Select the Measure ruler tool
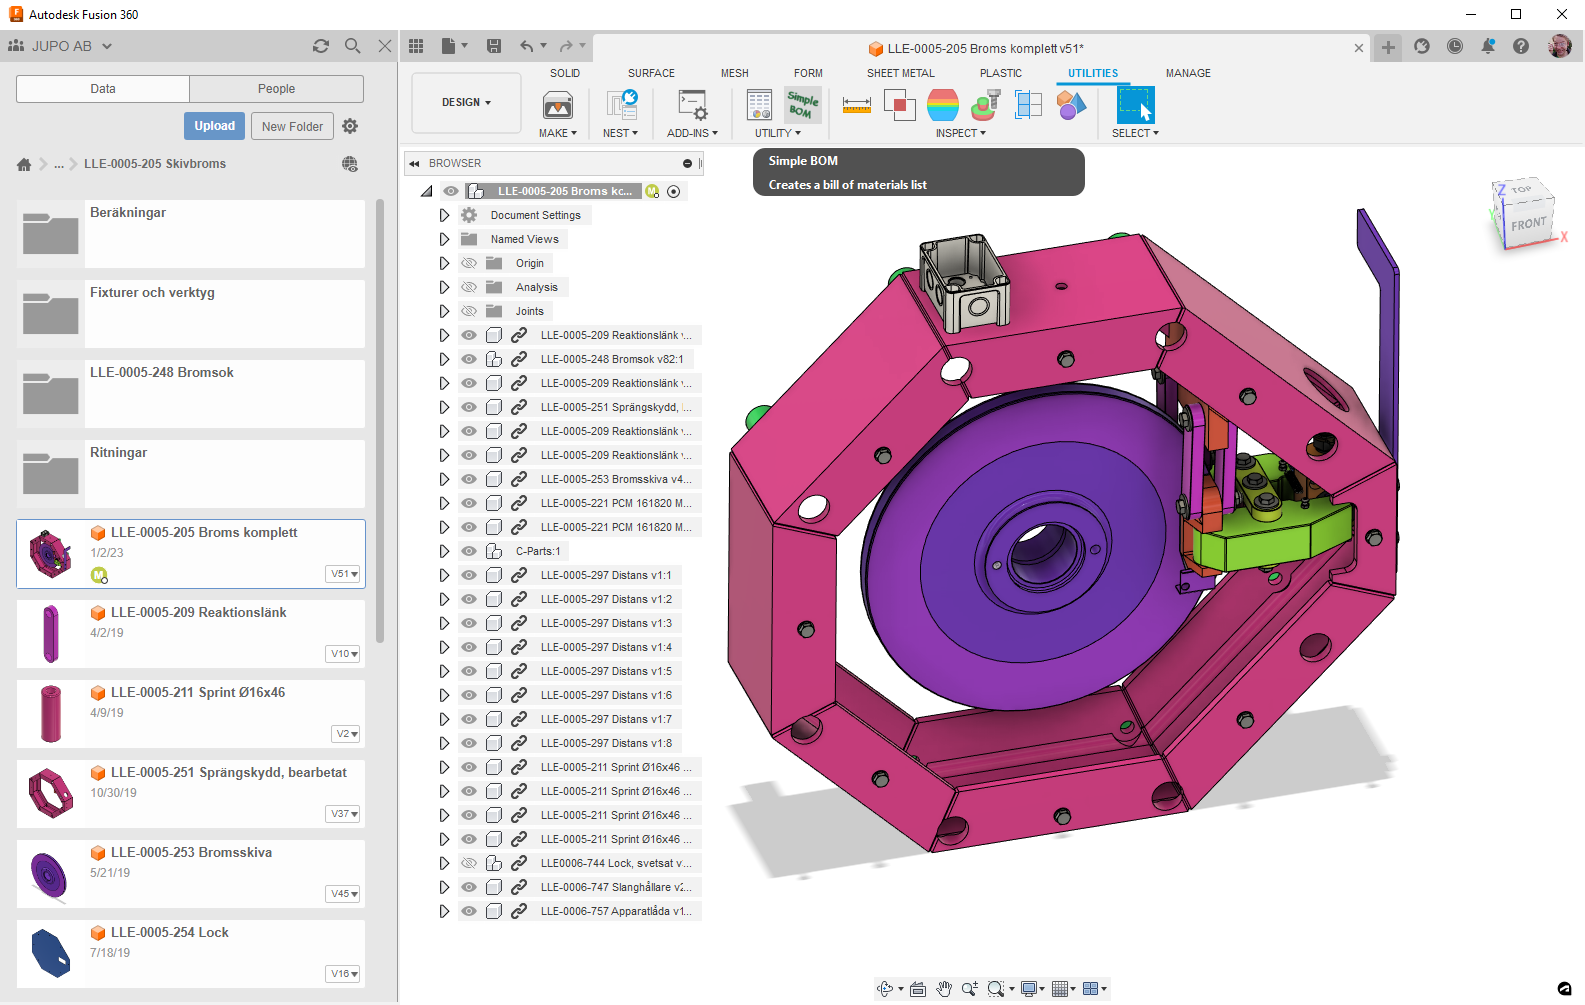This screenshot has height=1005, width=1585. click(856, 105)
